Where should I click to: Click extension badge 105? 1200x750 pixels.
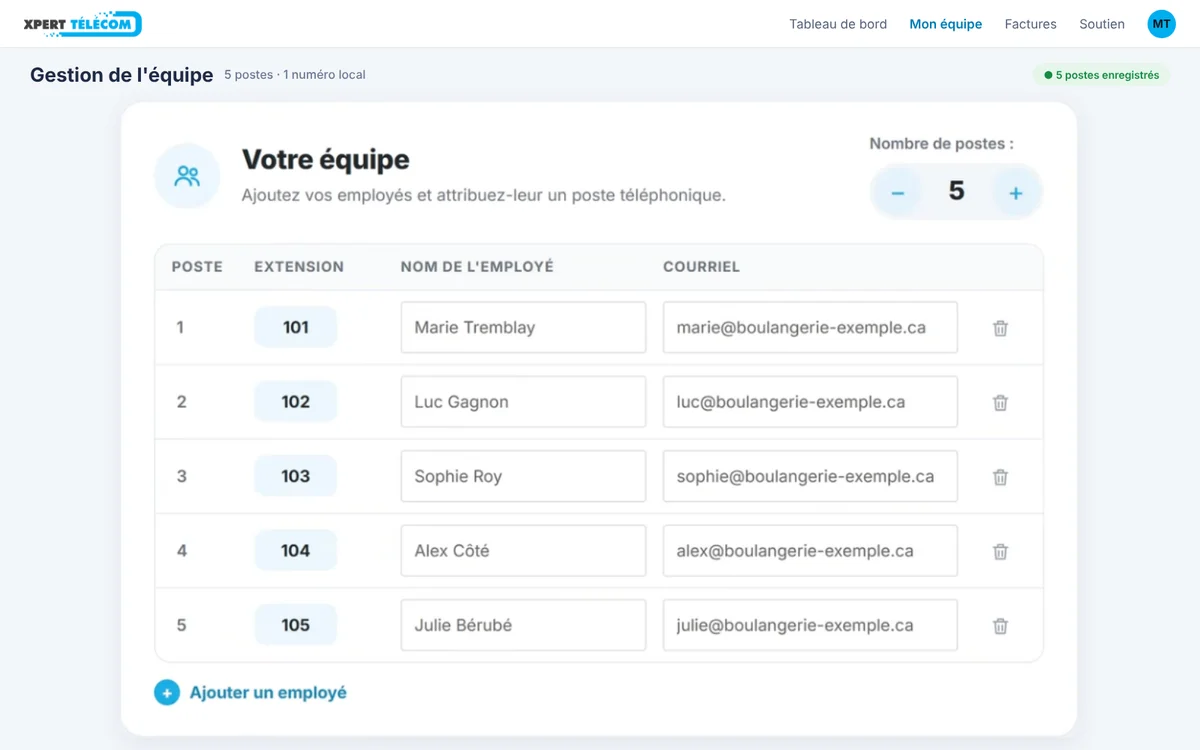[295, 625]
